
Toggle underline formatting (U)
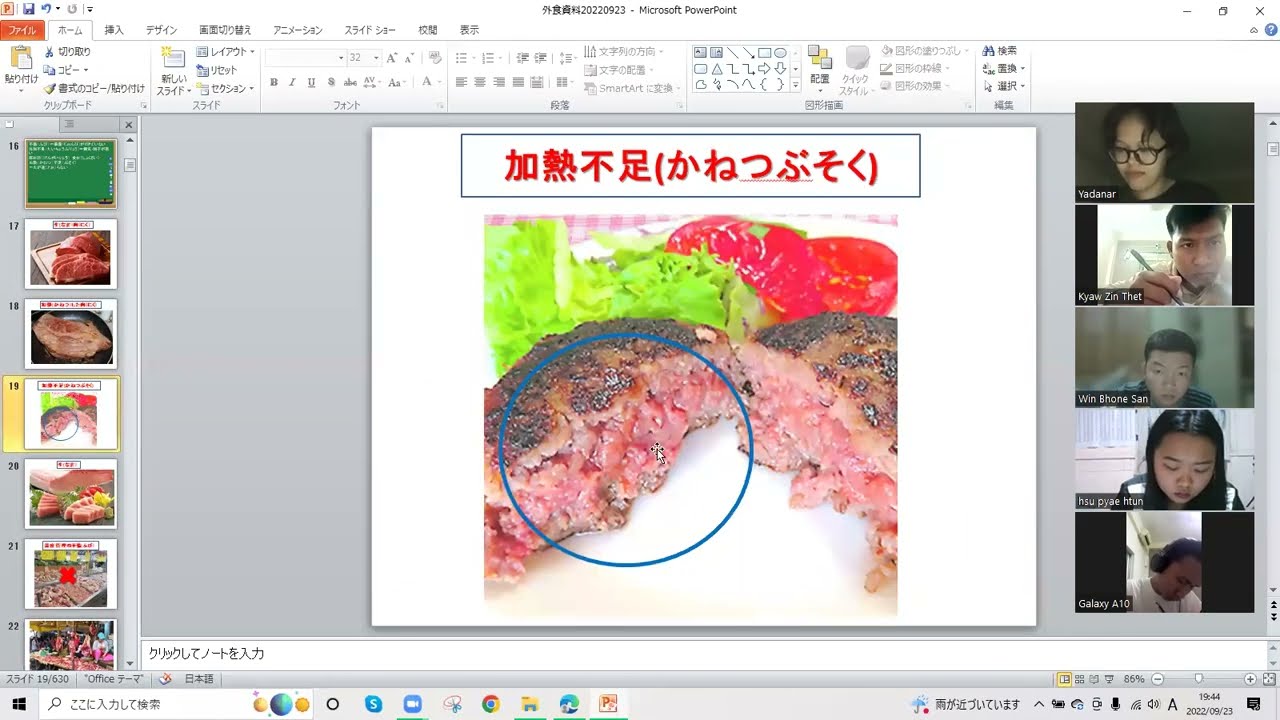(x=311, y=82)
